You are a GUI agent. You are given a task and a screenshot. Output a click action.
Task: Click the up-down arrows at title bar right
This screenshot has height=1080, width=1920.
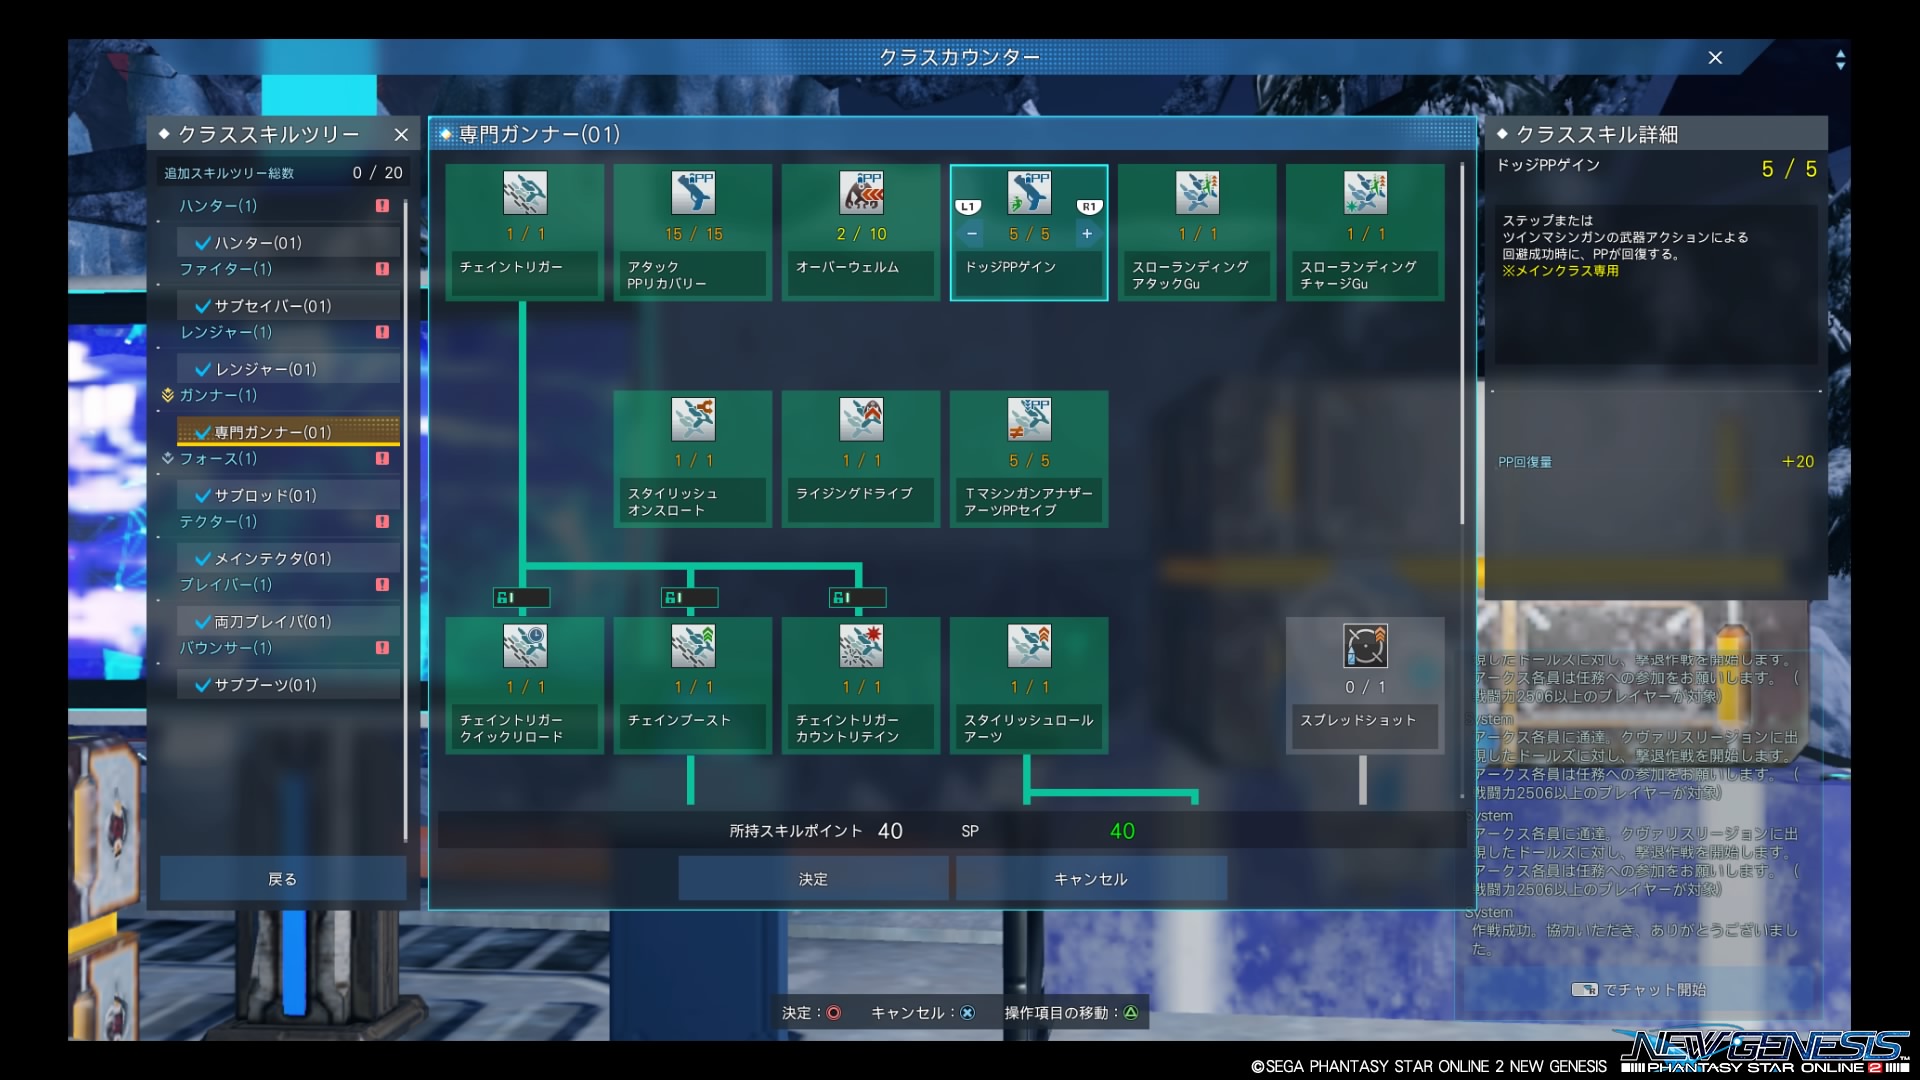(1840, 59)
